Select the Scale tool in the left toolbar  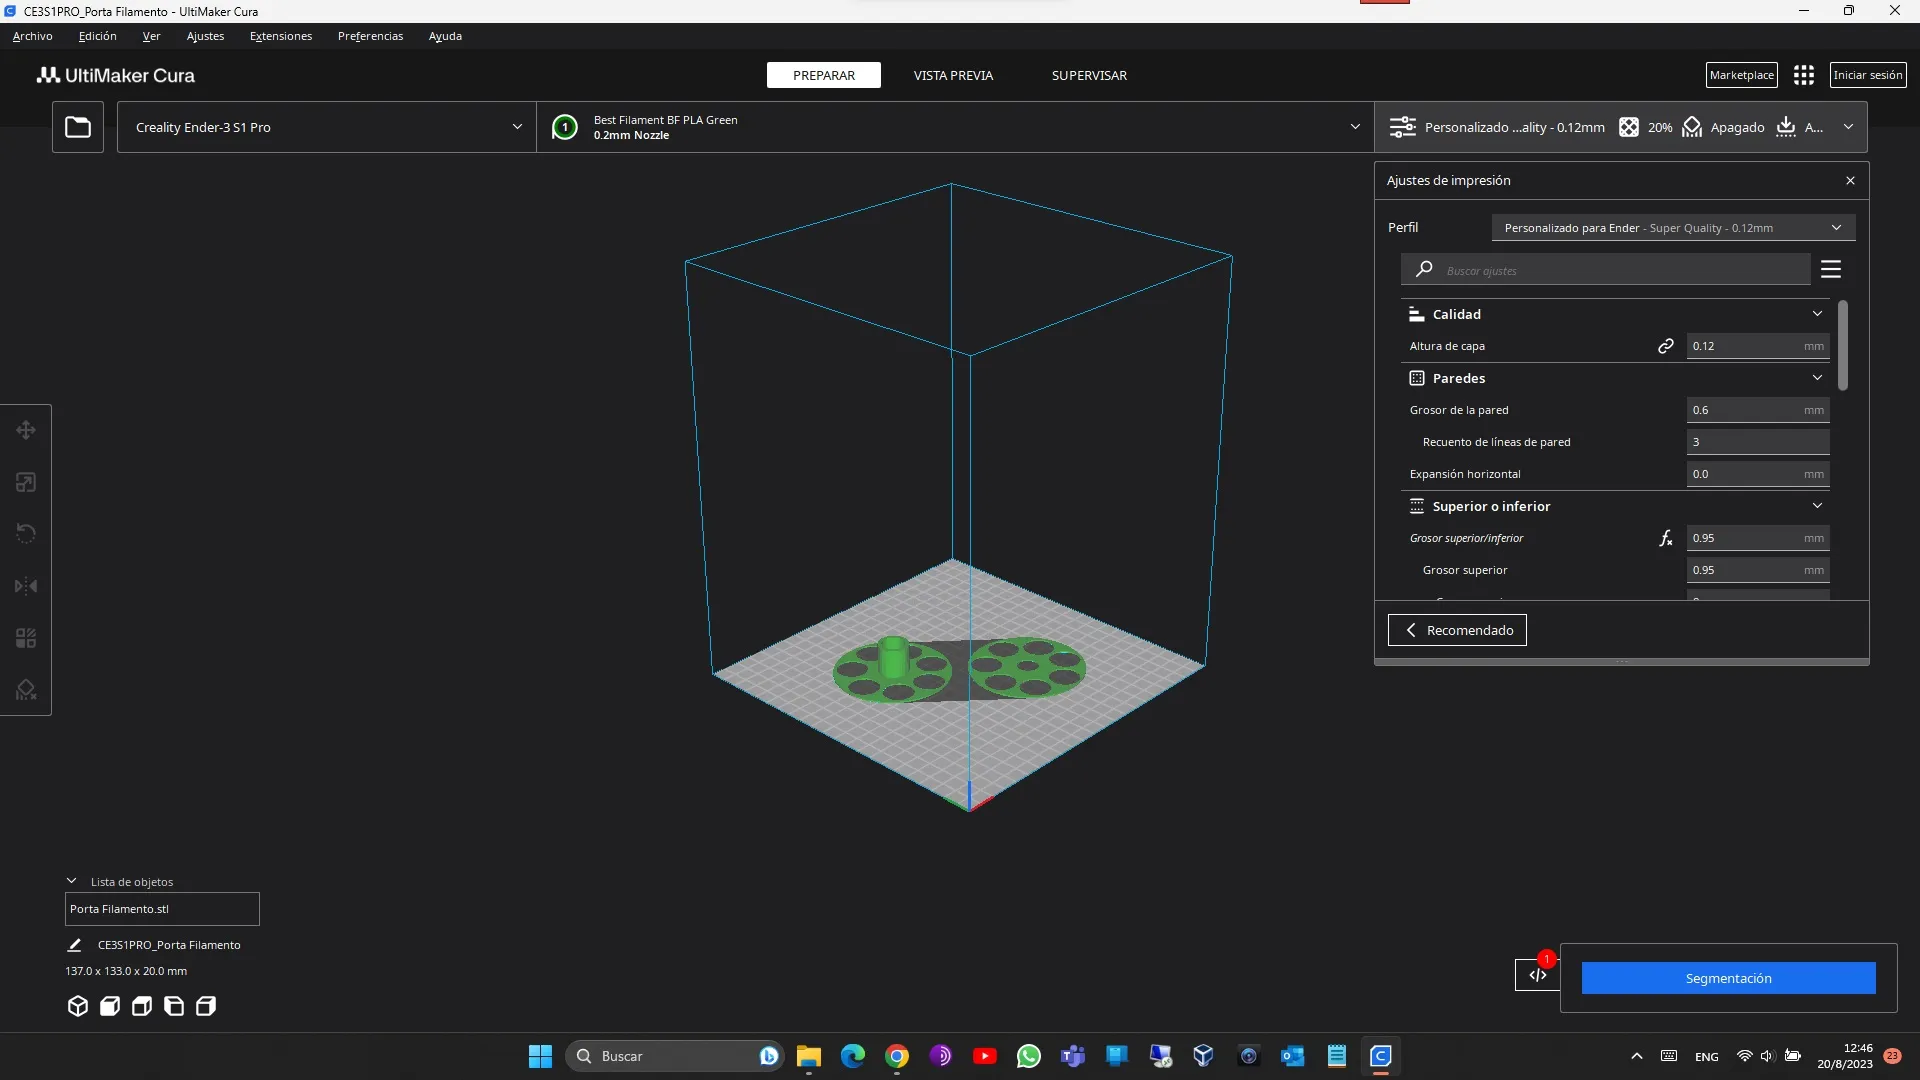point(25,482)
